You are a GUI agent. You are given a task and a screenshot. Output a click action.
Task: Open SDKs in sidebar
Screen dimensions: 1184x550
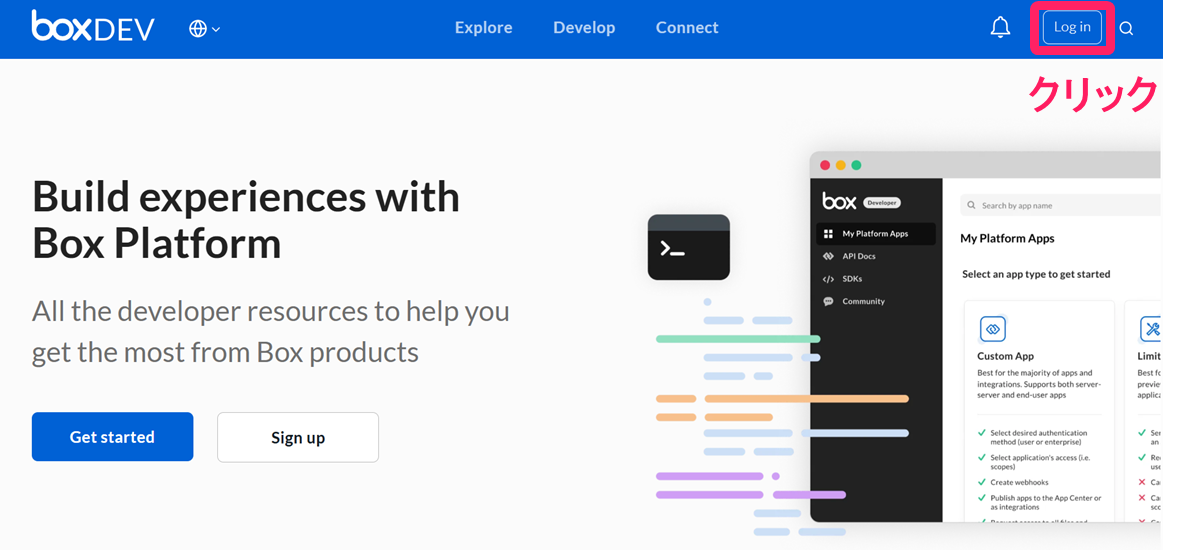[851, 279]
